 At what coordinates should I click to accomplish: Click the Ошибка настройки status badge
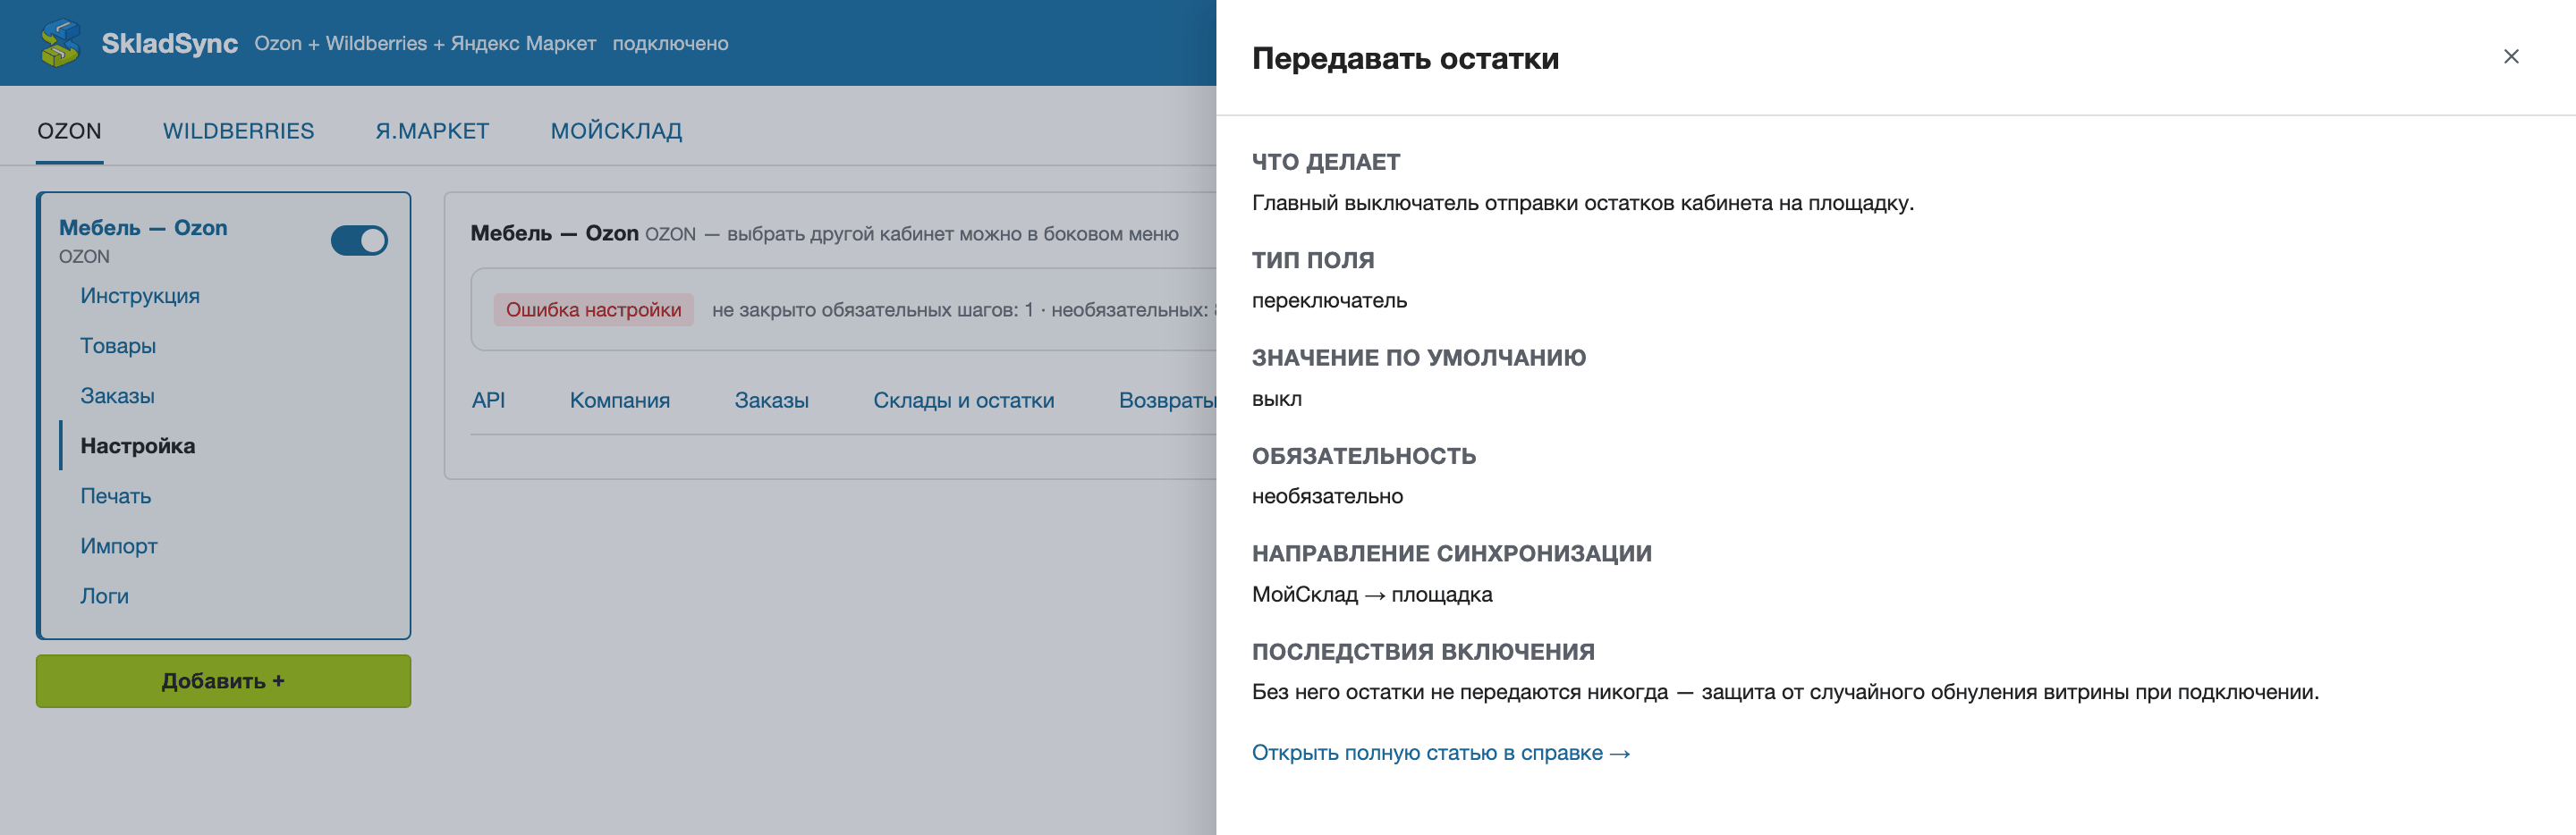(x=593, y=310)
